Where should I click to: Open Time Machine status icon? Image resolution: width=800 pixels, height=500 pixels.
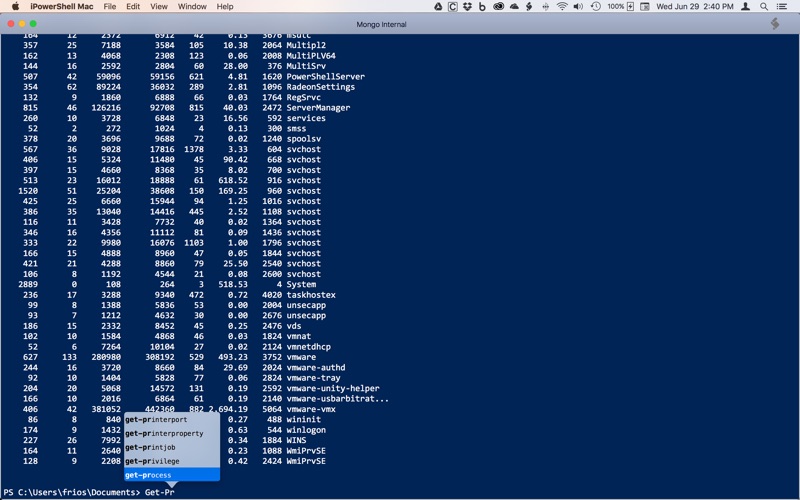point(595,7)
